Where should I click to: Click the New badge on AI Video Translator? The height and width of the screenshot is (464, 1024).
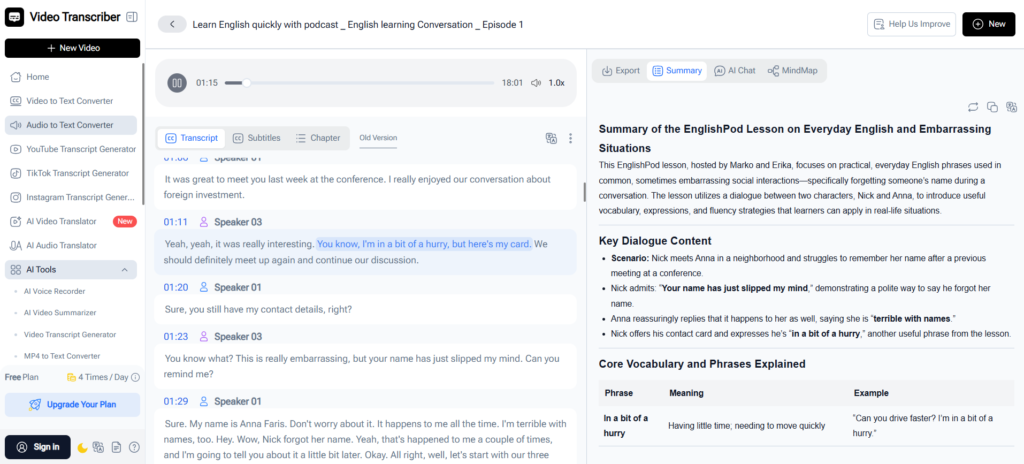tap(124, 222)
